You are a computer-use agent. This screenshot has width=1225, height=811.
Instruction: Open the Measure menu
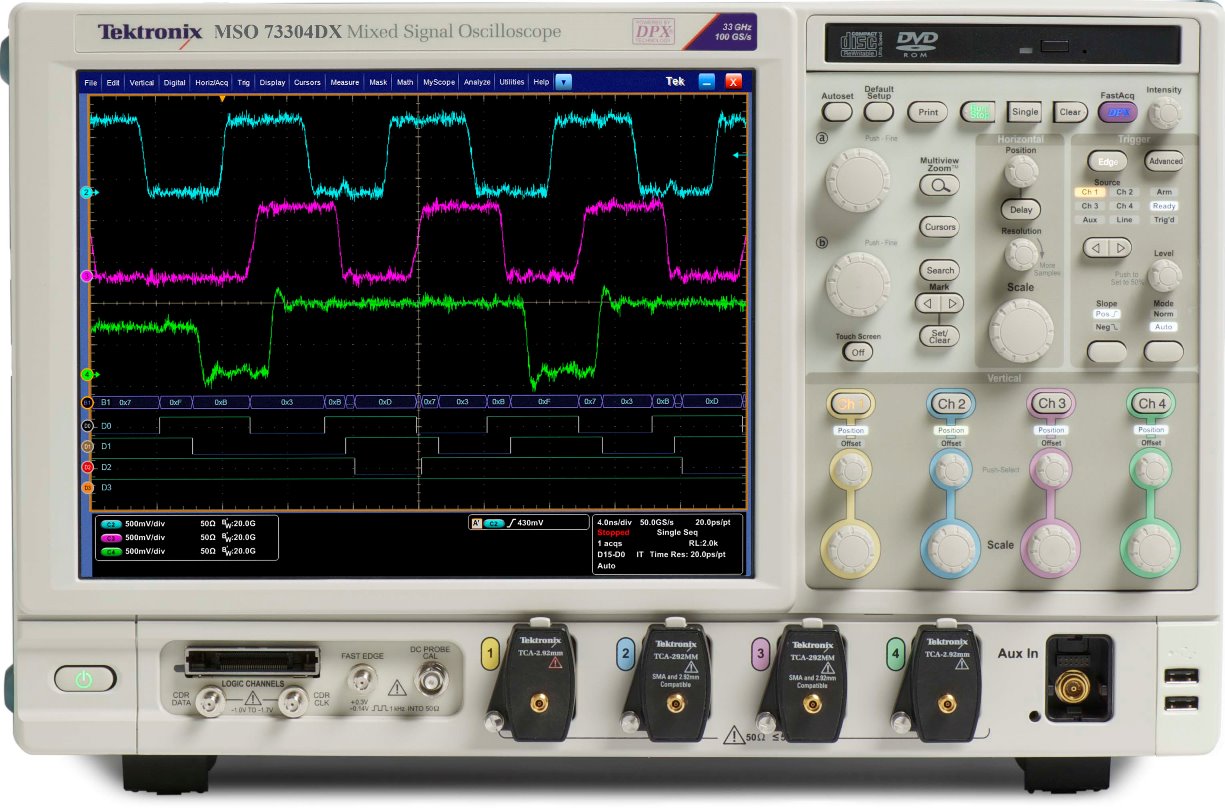345,83
